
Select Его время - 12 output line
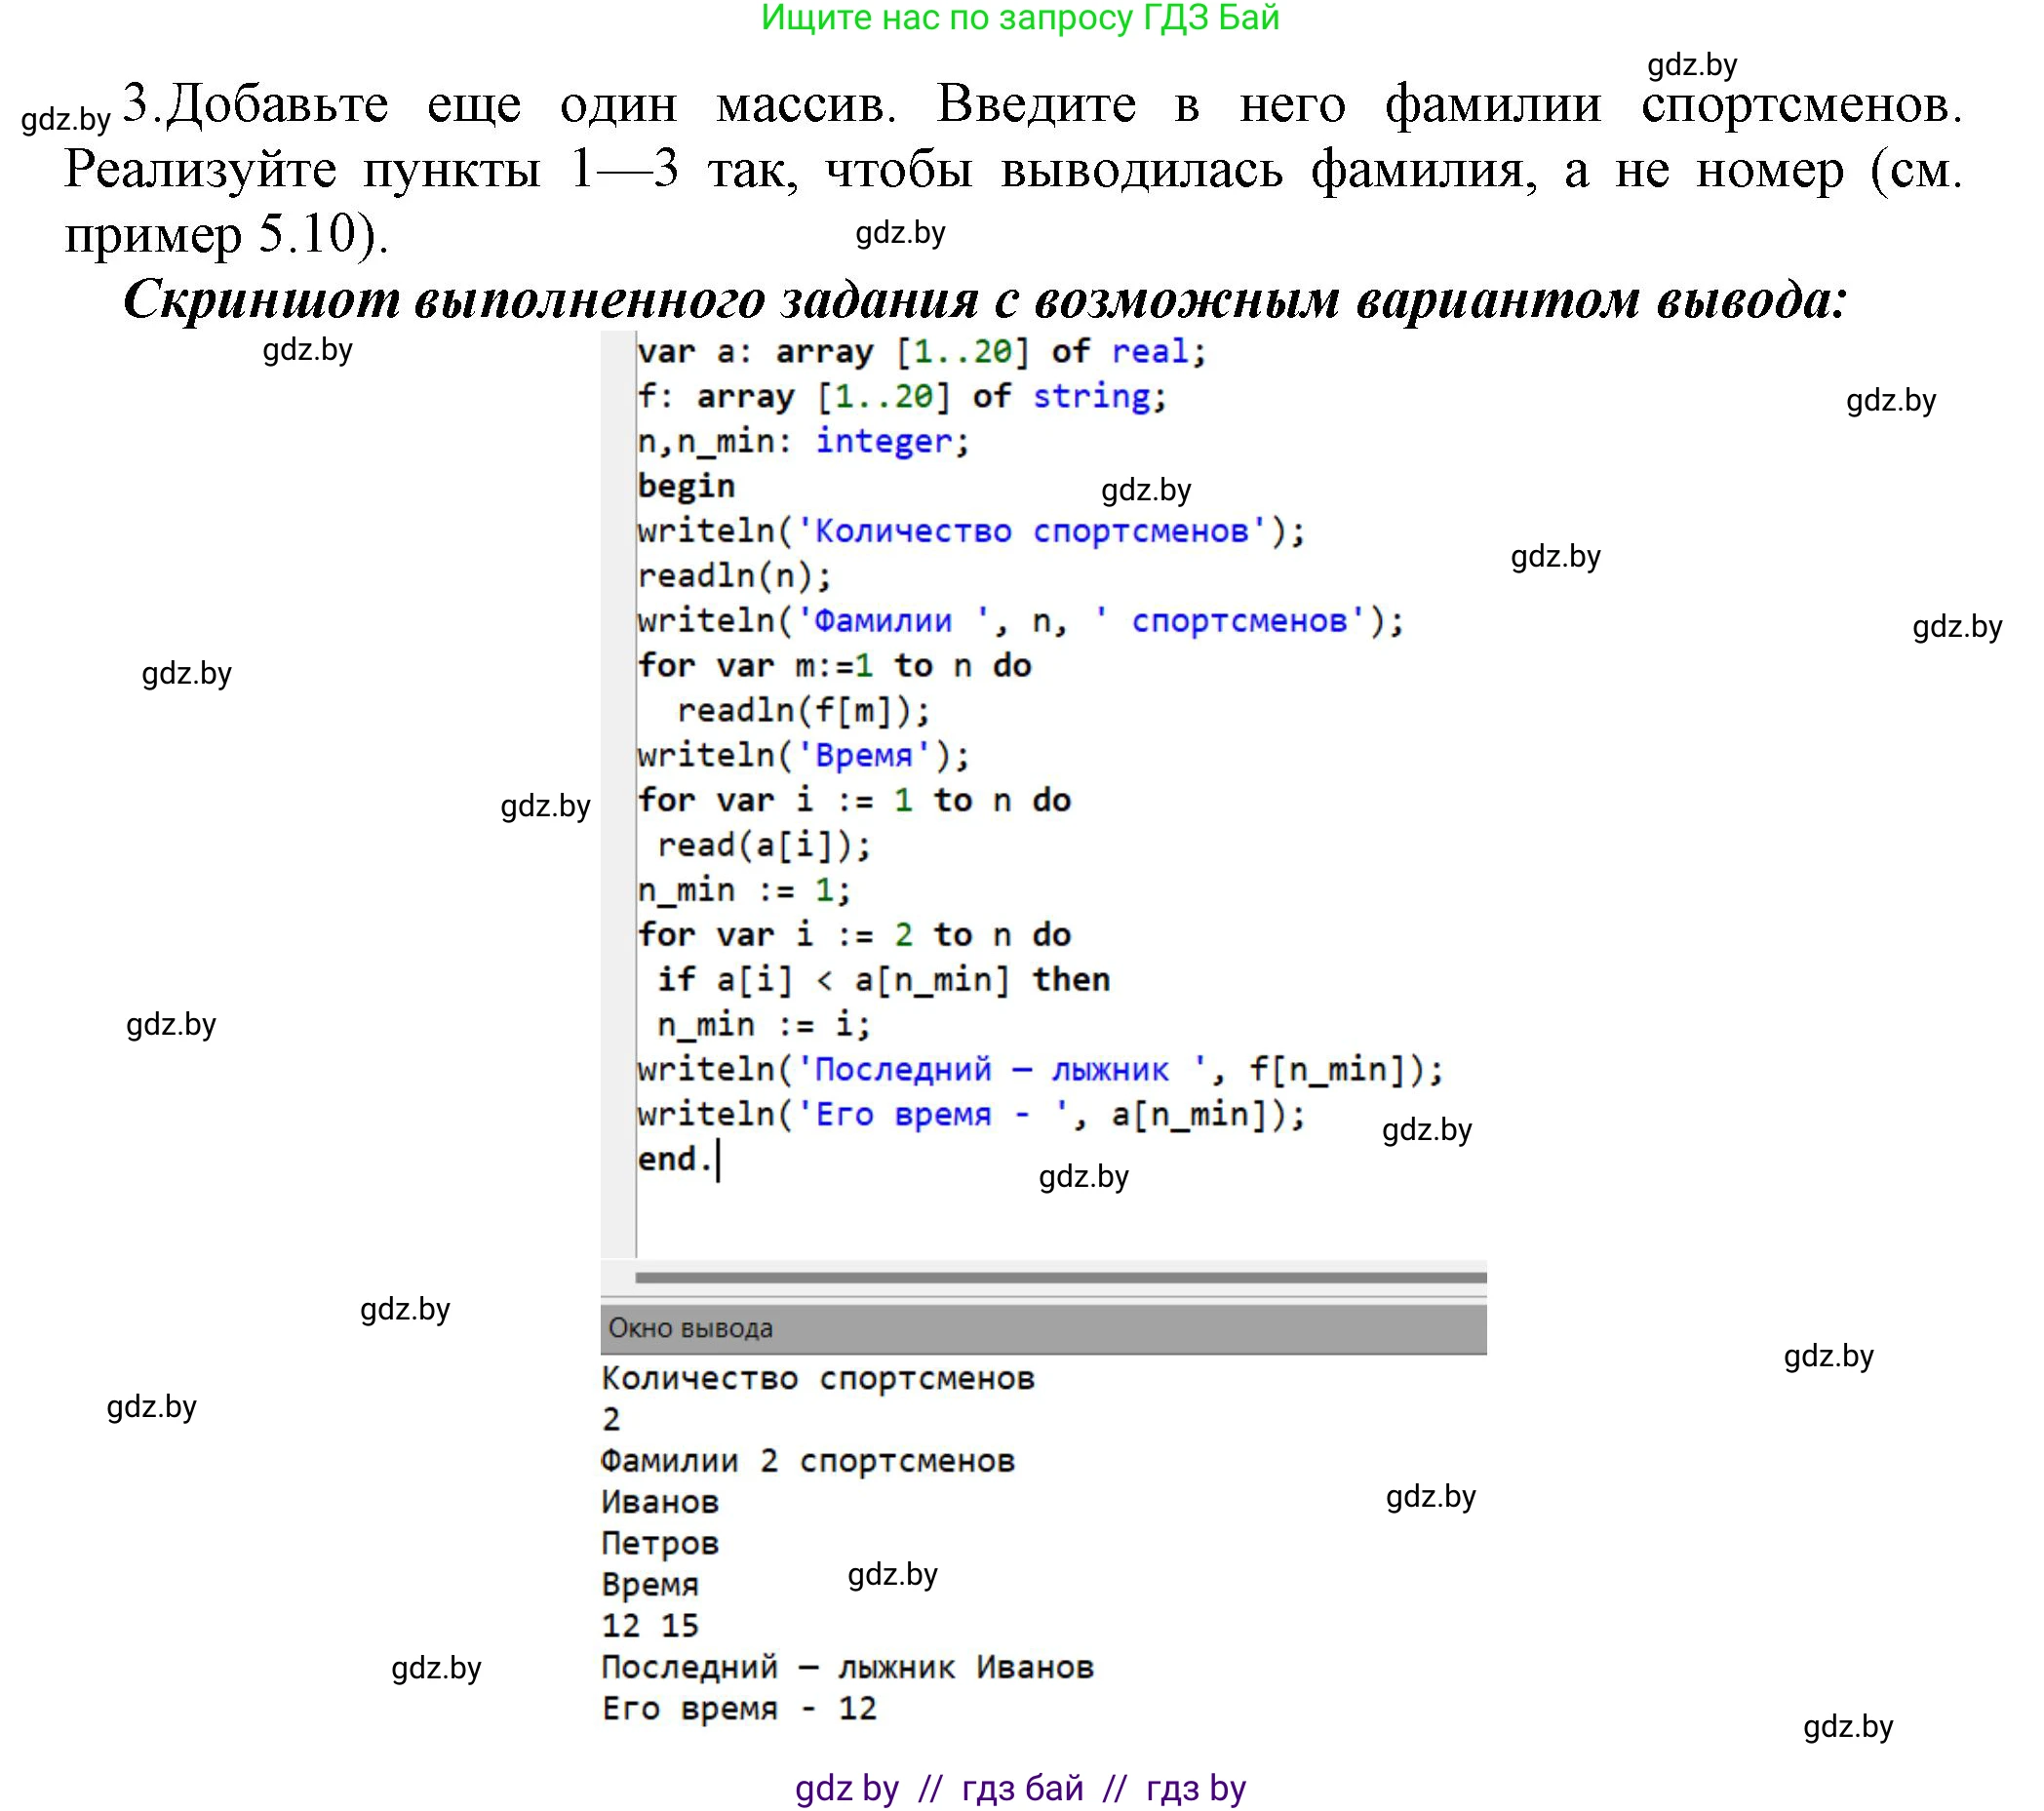[x=740, y=1708]
